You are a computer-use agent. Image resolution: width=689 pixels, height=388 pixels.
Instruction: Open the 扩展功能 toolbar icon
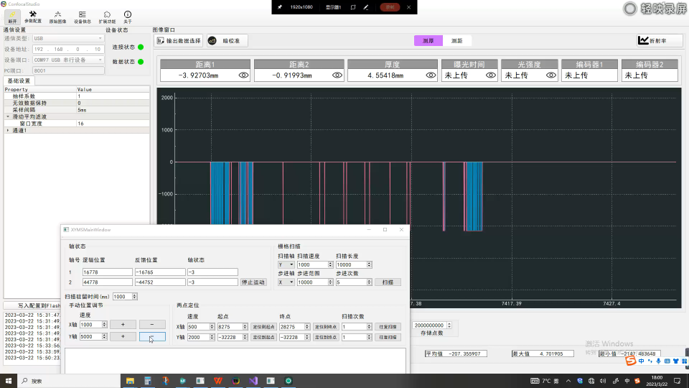[107, 17]
